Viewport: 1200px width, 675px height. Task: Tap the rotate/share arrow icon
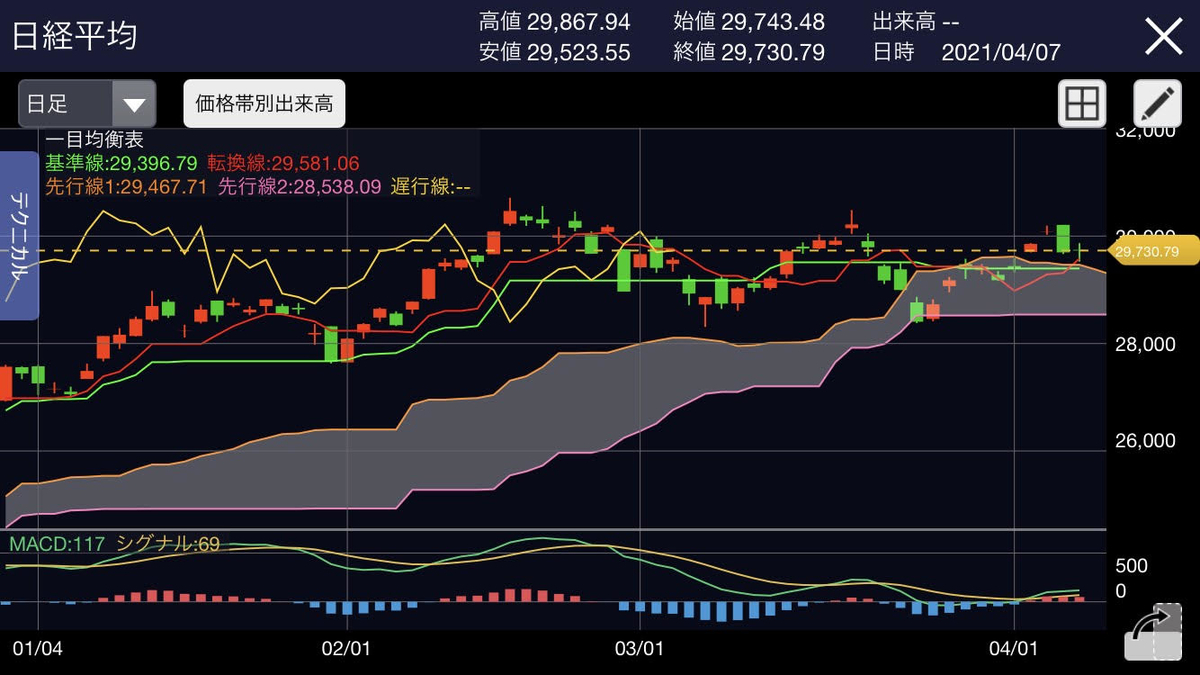coord(1153,631)
